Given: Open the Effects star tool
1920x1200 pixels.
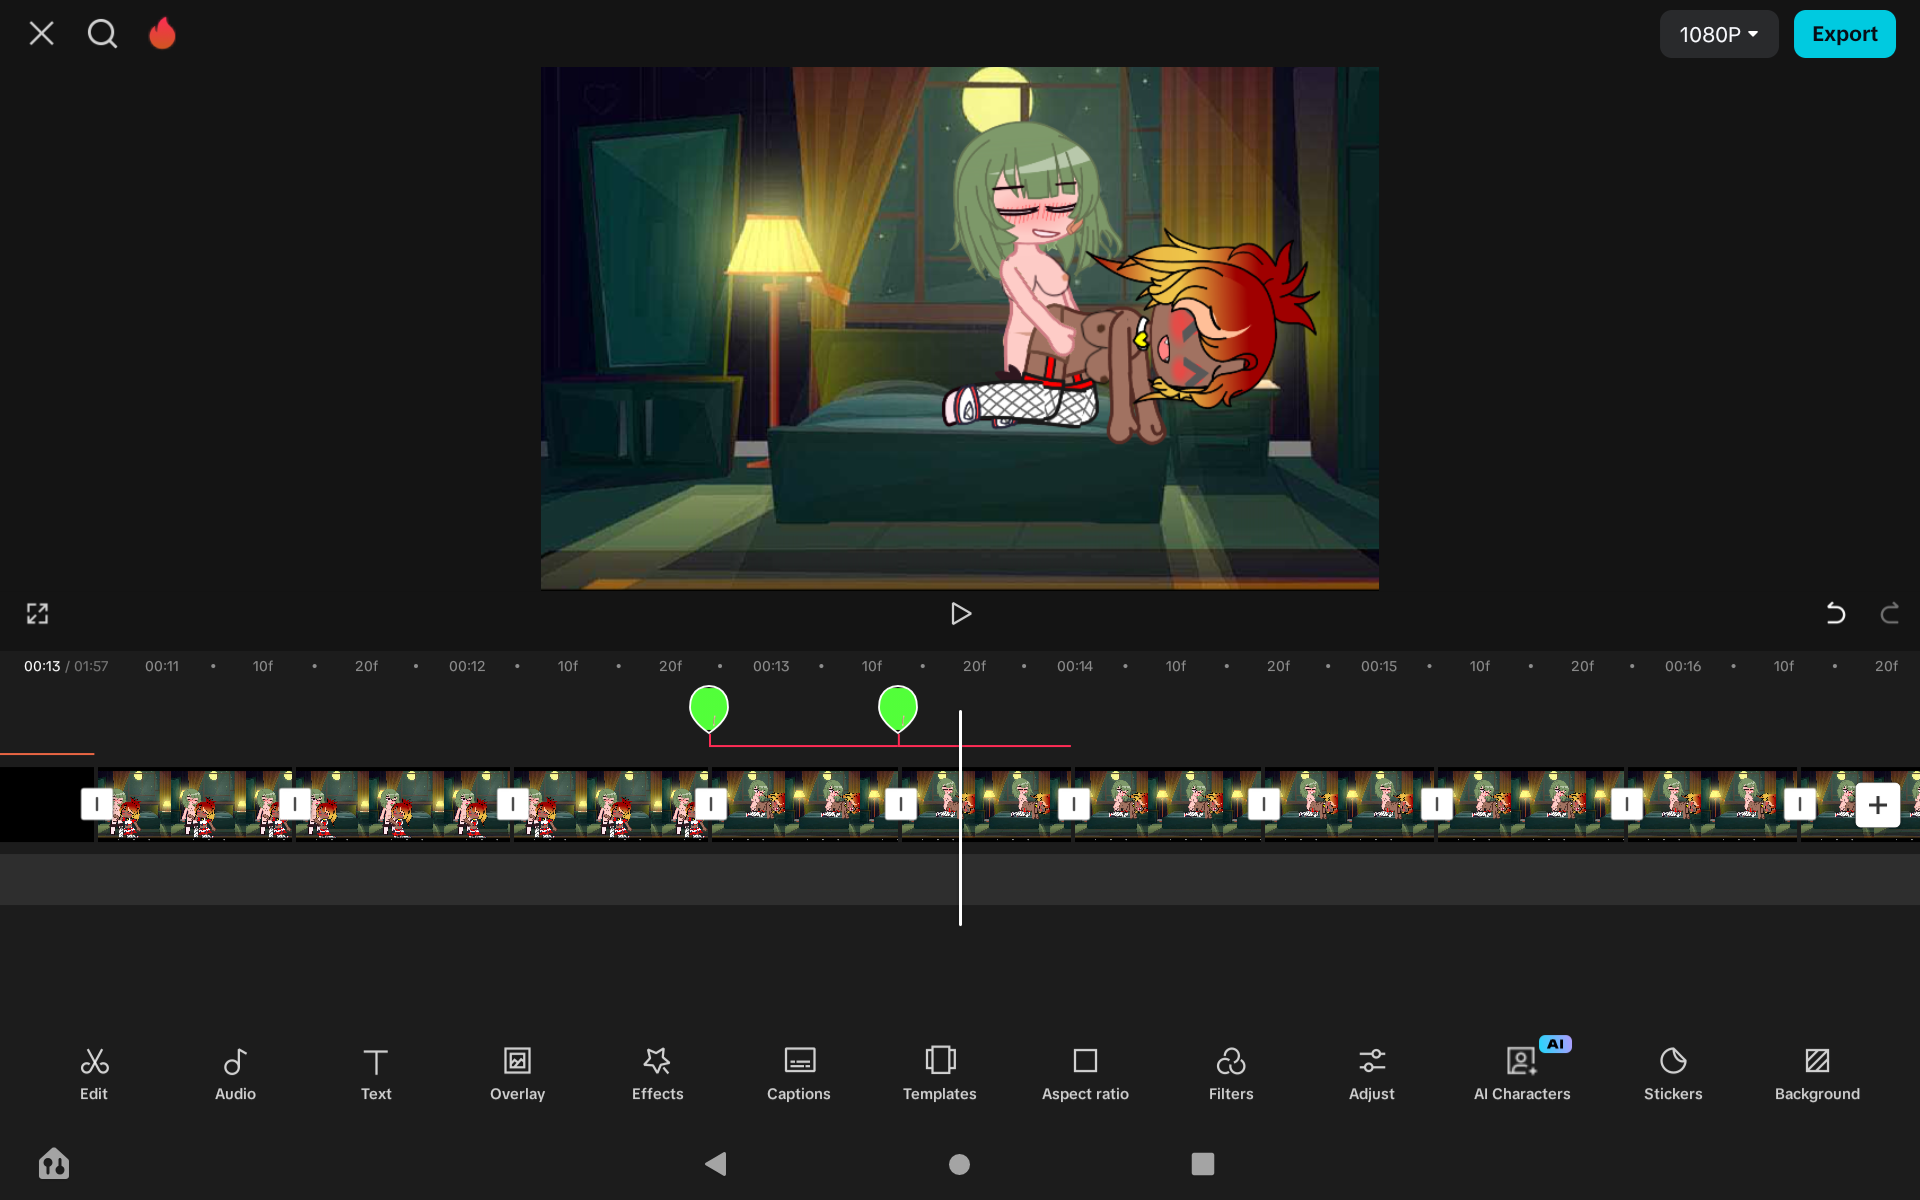Looking at the screenshot, I should pos(657,1072).
